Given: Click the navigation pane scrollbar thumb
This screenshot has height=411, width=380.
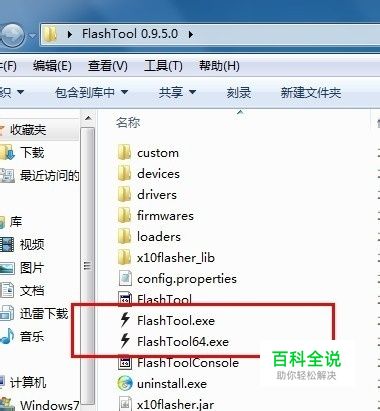Looking at the screenshot, I should tap(88, 265).
